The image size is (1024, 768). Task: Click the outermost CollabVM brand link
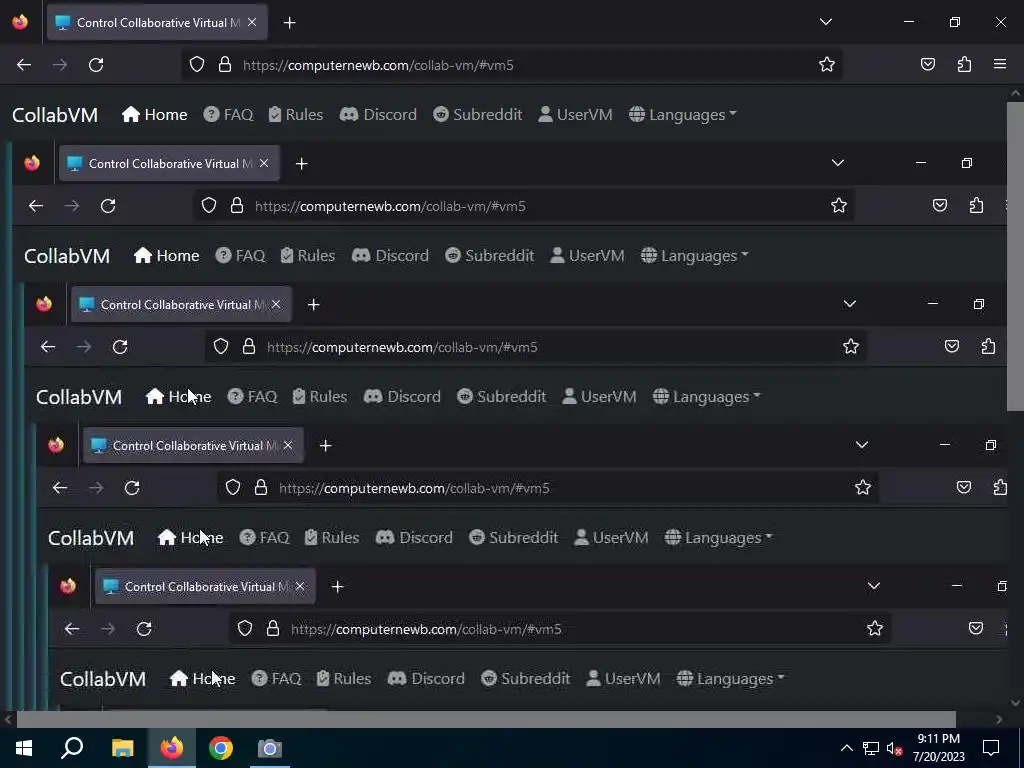tap(55, 115)
